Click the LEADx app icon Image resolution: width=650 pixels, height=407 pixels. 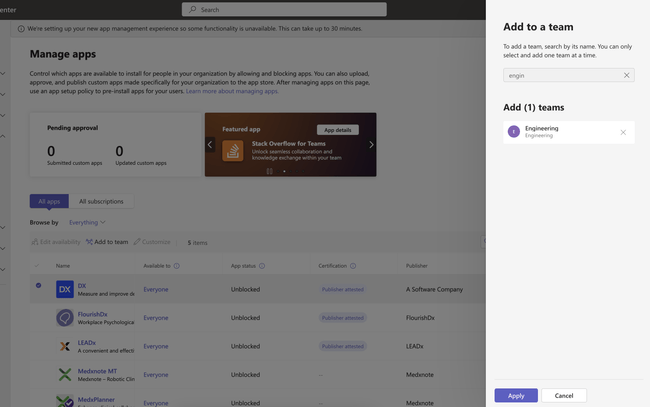point(65,346)
